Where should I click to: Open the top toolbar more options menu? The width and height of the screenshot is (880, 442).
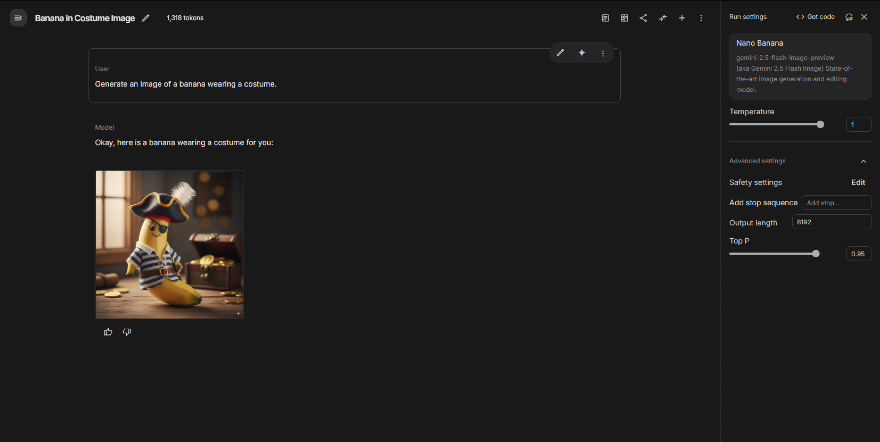tap(701, 18)
